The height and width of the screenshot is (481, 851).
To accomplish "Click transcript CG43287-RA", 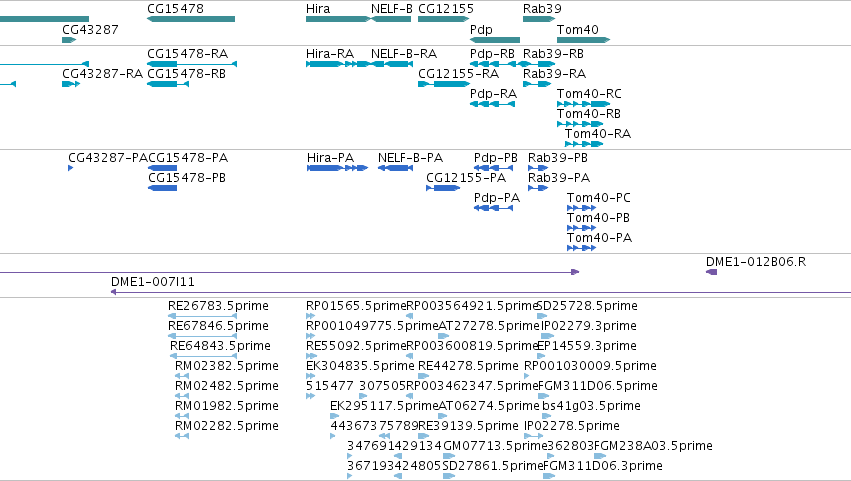I will click(x=71, y=84).
